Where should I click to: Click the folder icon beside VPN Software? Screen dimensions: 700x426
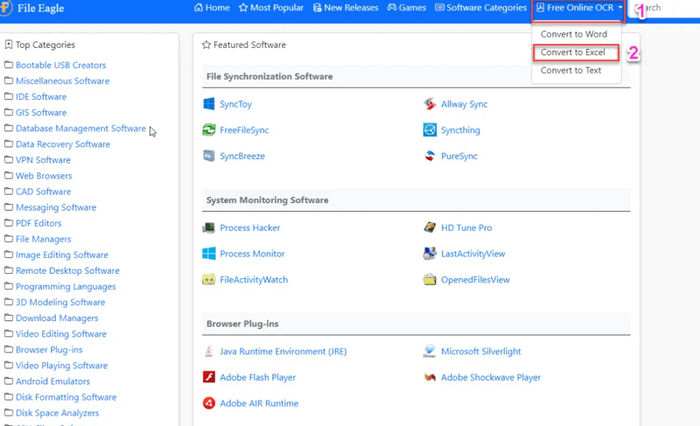[8, 159]
